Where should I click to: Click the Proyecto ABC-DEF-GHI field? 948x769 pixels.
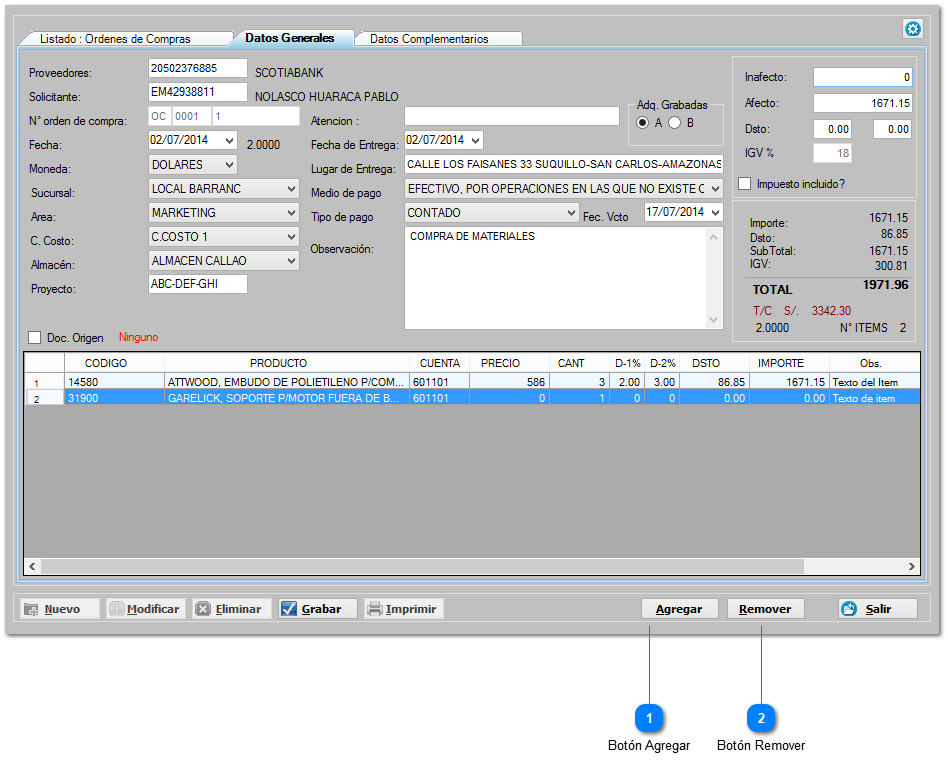[198, 284]
